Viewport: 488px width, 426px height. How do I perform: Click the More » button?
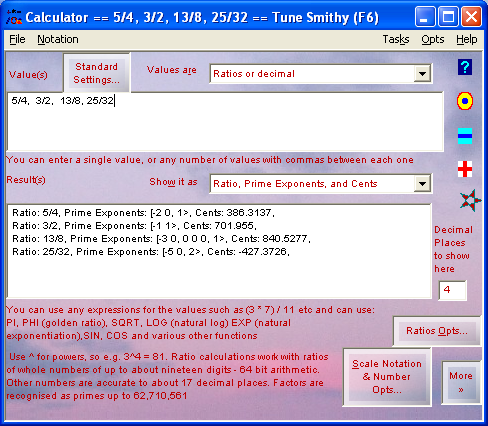coord(461,382)
